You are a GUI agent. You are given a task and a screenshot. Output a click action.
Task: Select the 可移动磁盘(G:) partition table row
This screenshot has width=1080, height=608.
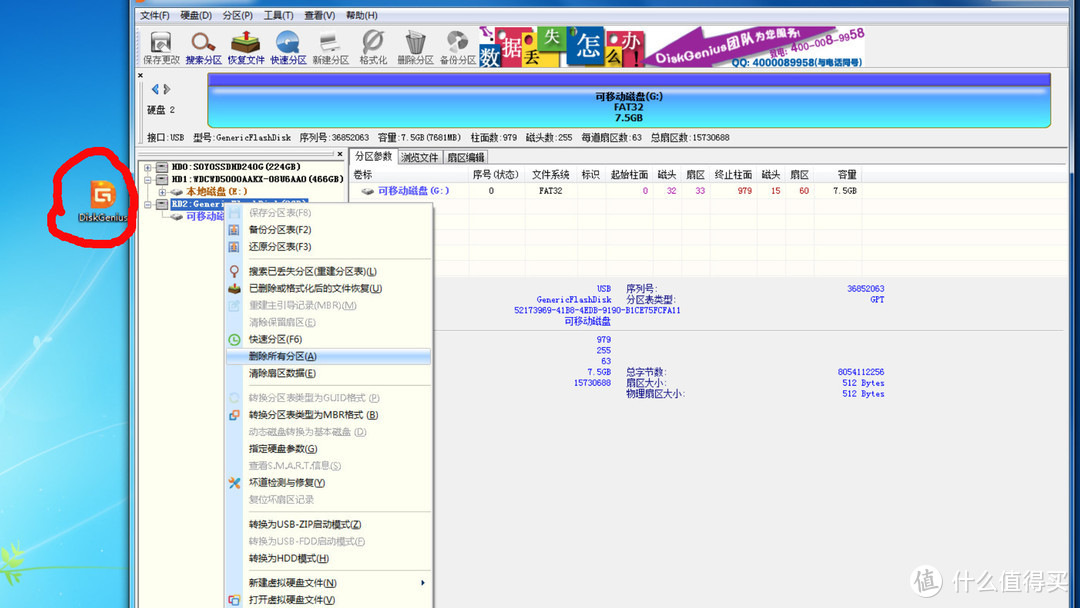[x=412, y=190]
